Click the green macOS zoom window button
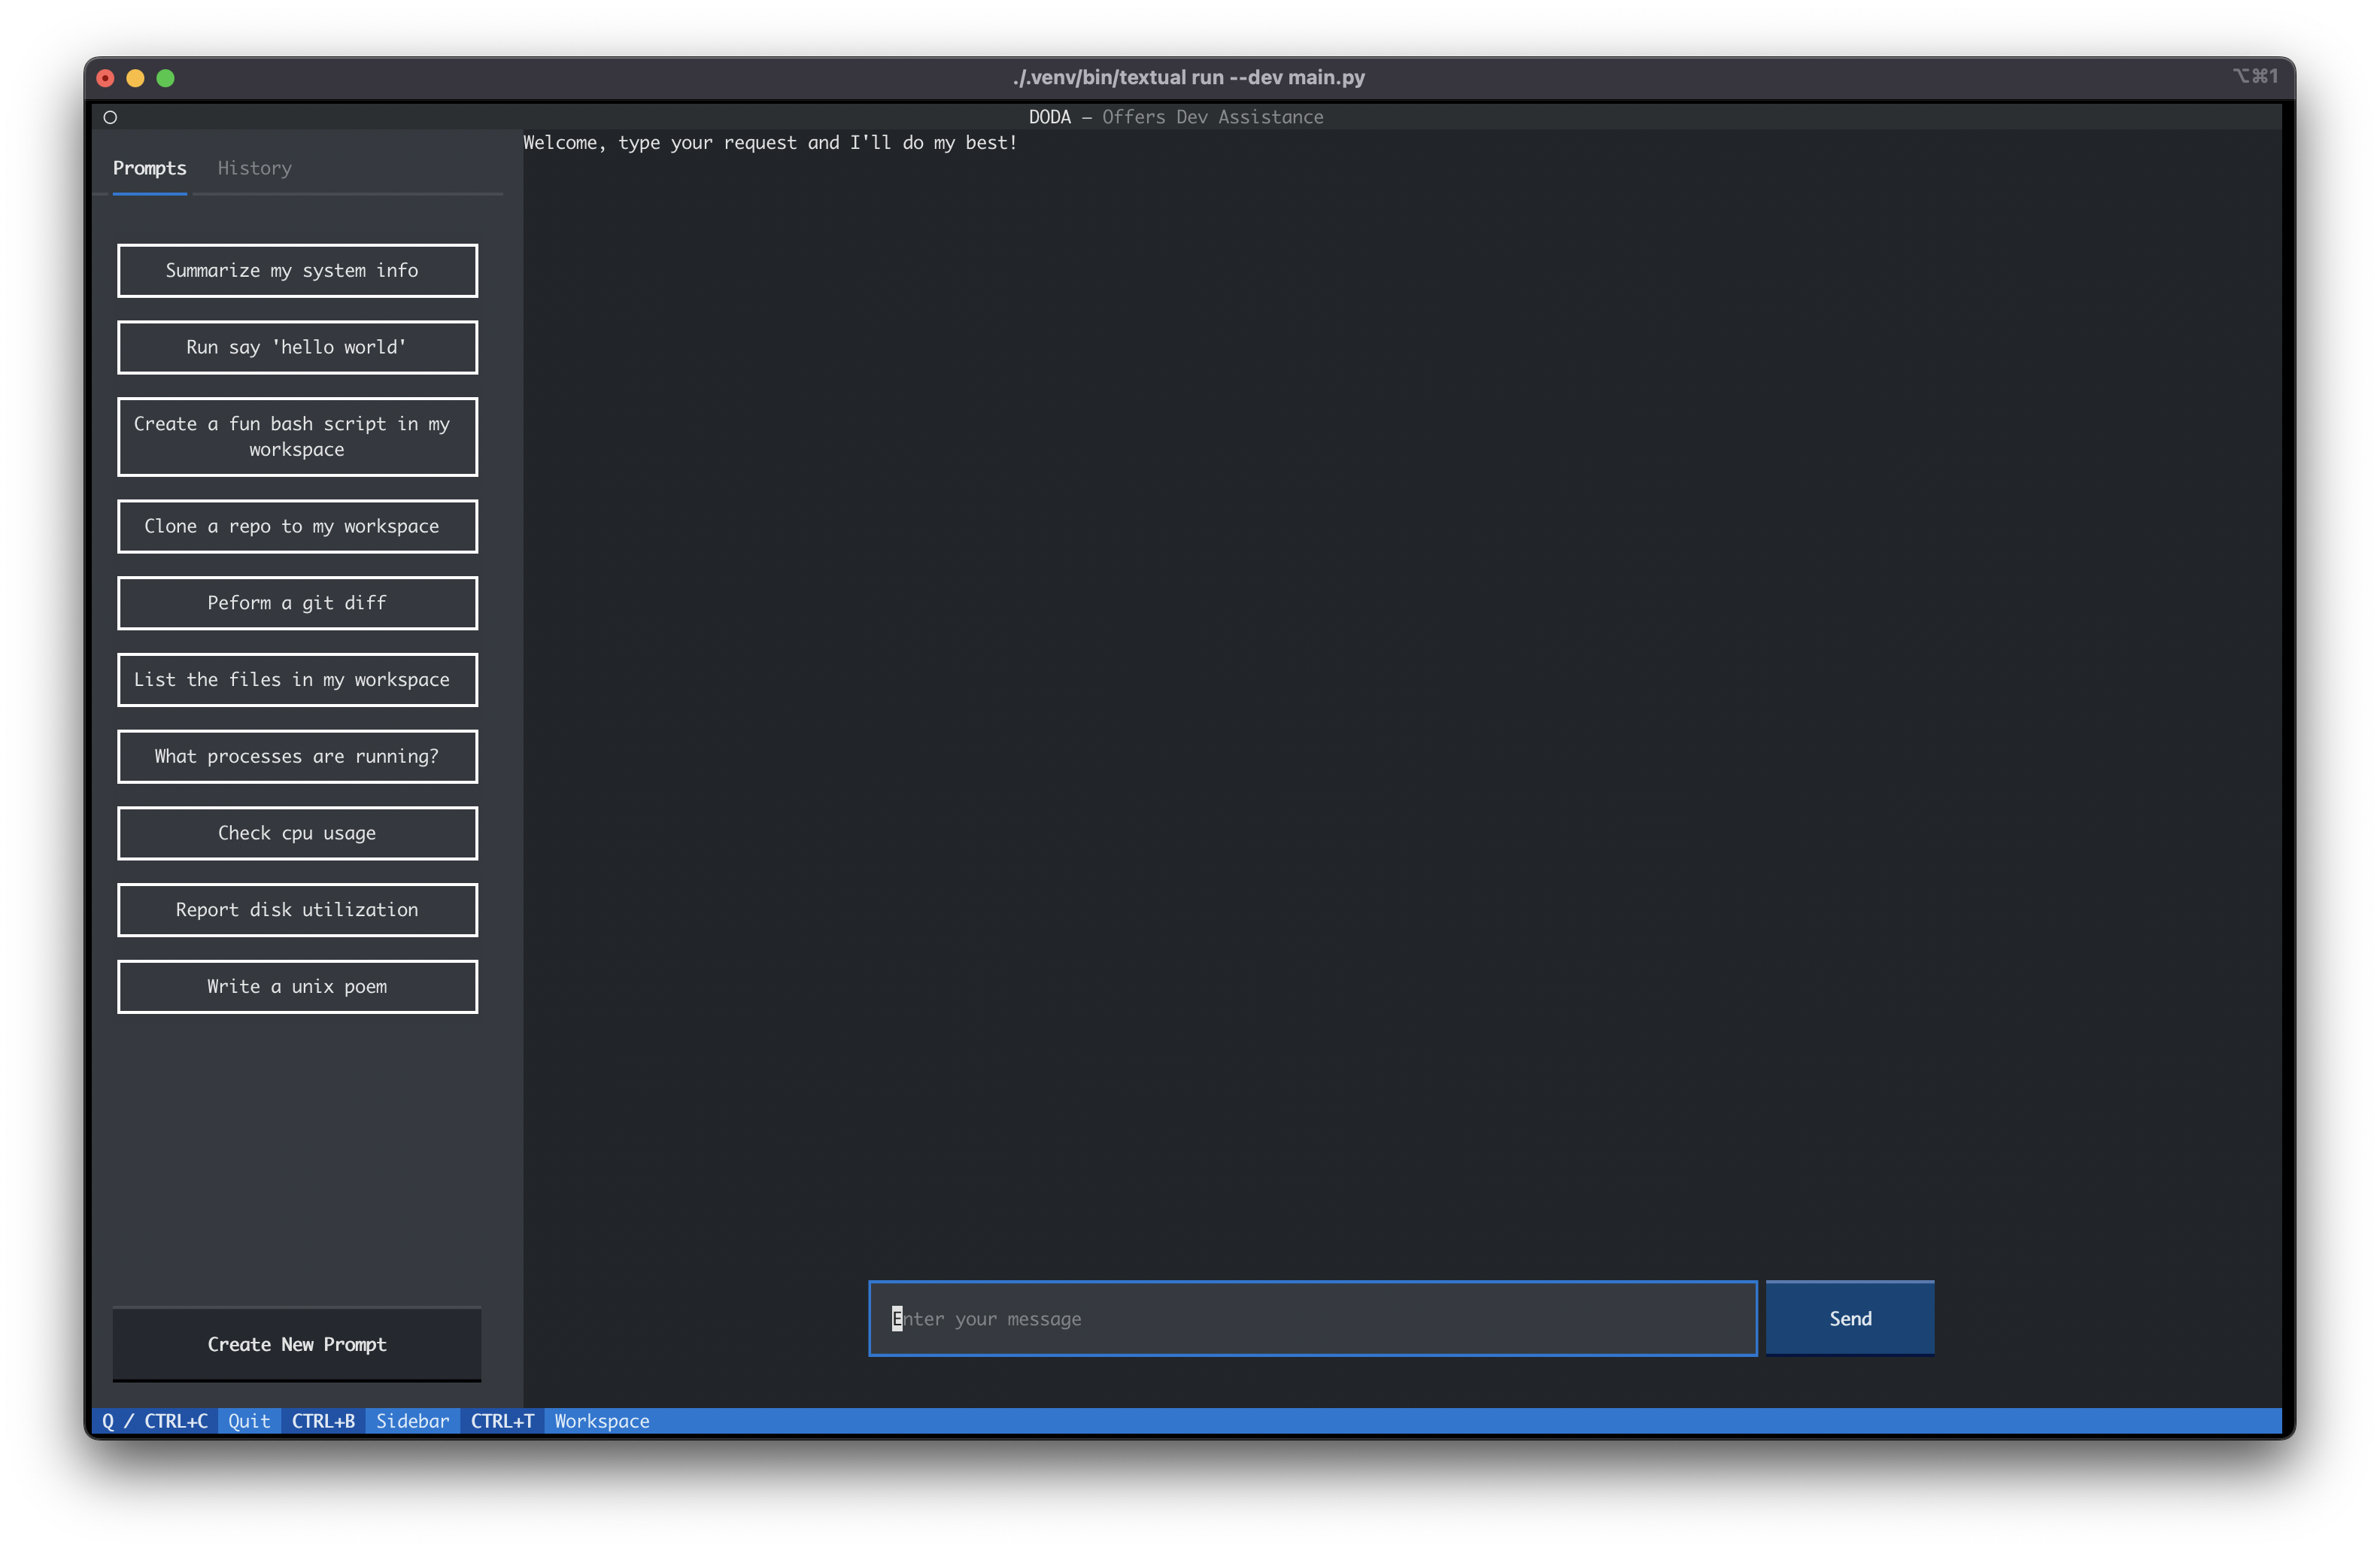The height and width of the screenshot is (1551, 2380). 166,78
